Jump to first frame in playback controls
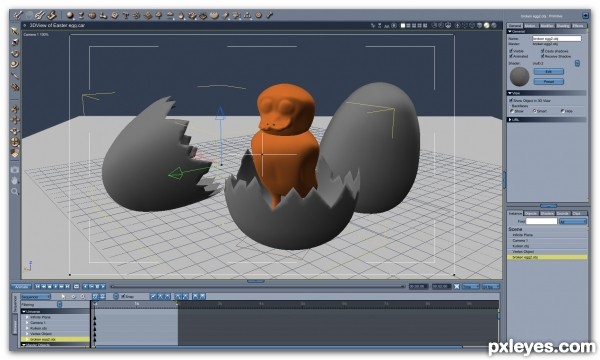The height and width of the screenshot is (360, 600). point(38,286)
